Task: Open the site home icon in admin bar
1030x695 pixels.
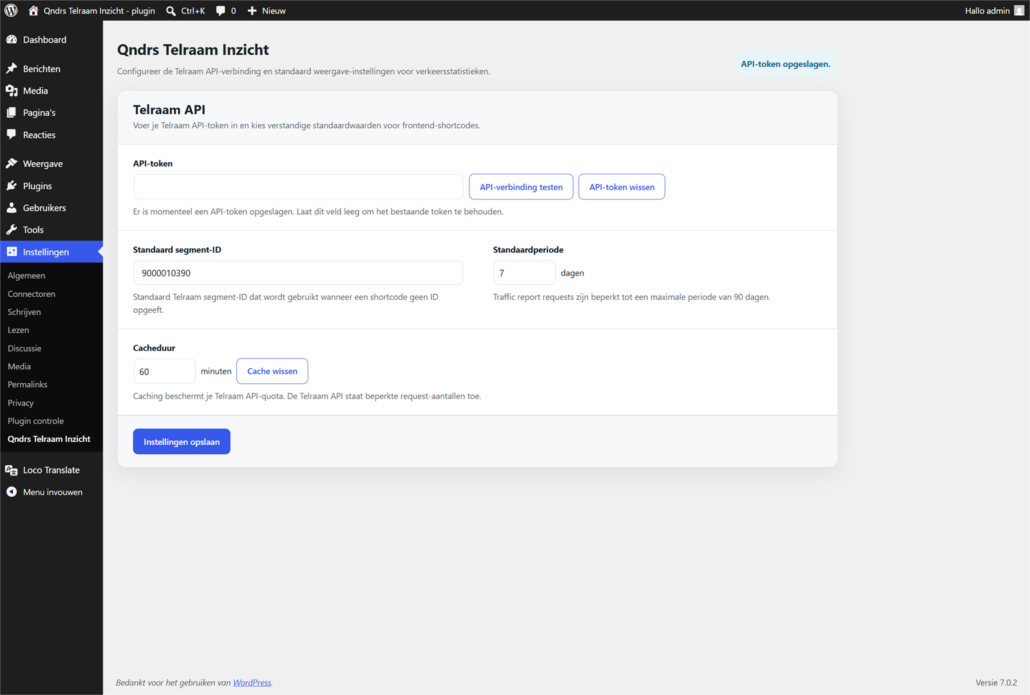Action: tap(34, 11)
